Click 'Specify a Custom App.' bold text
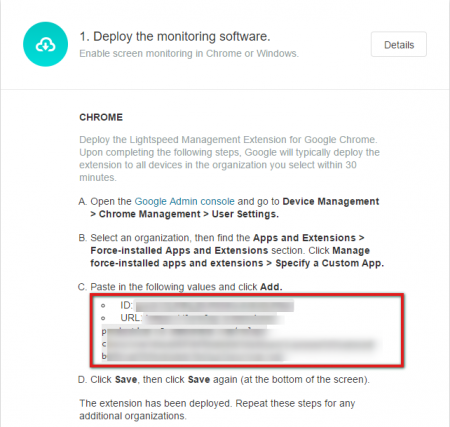This screenshot has height=427, width=450. click(330, 263)
